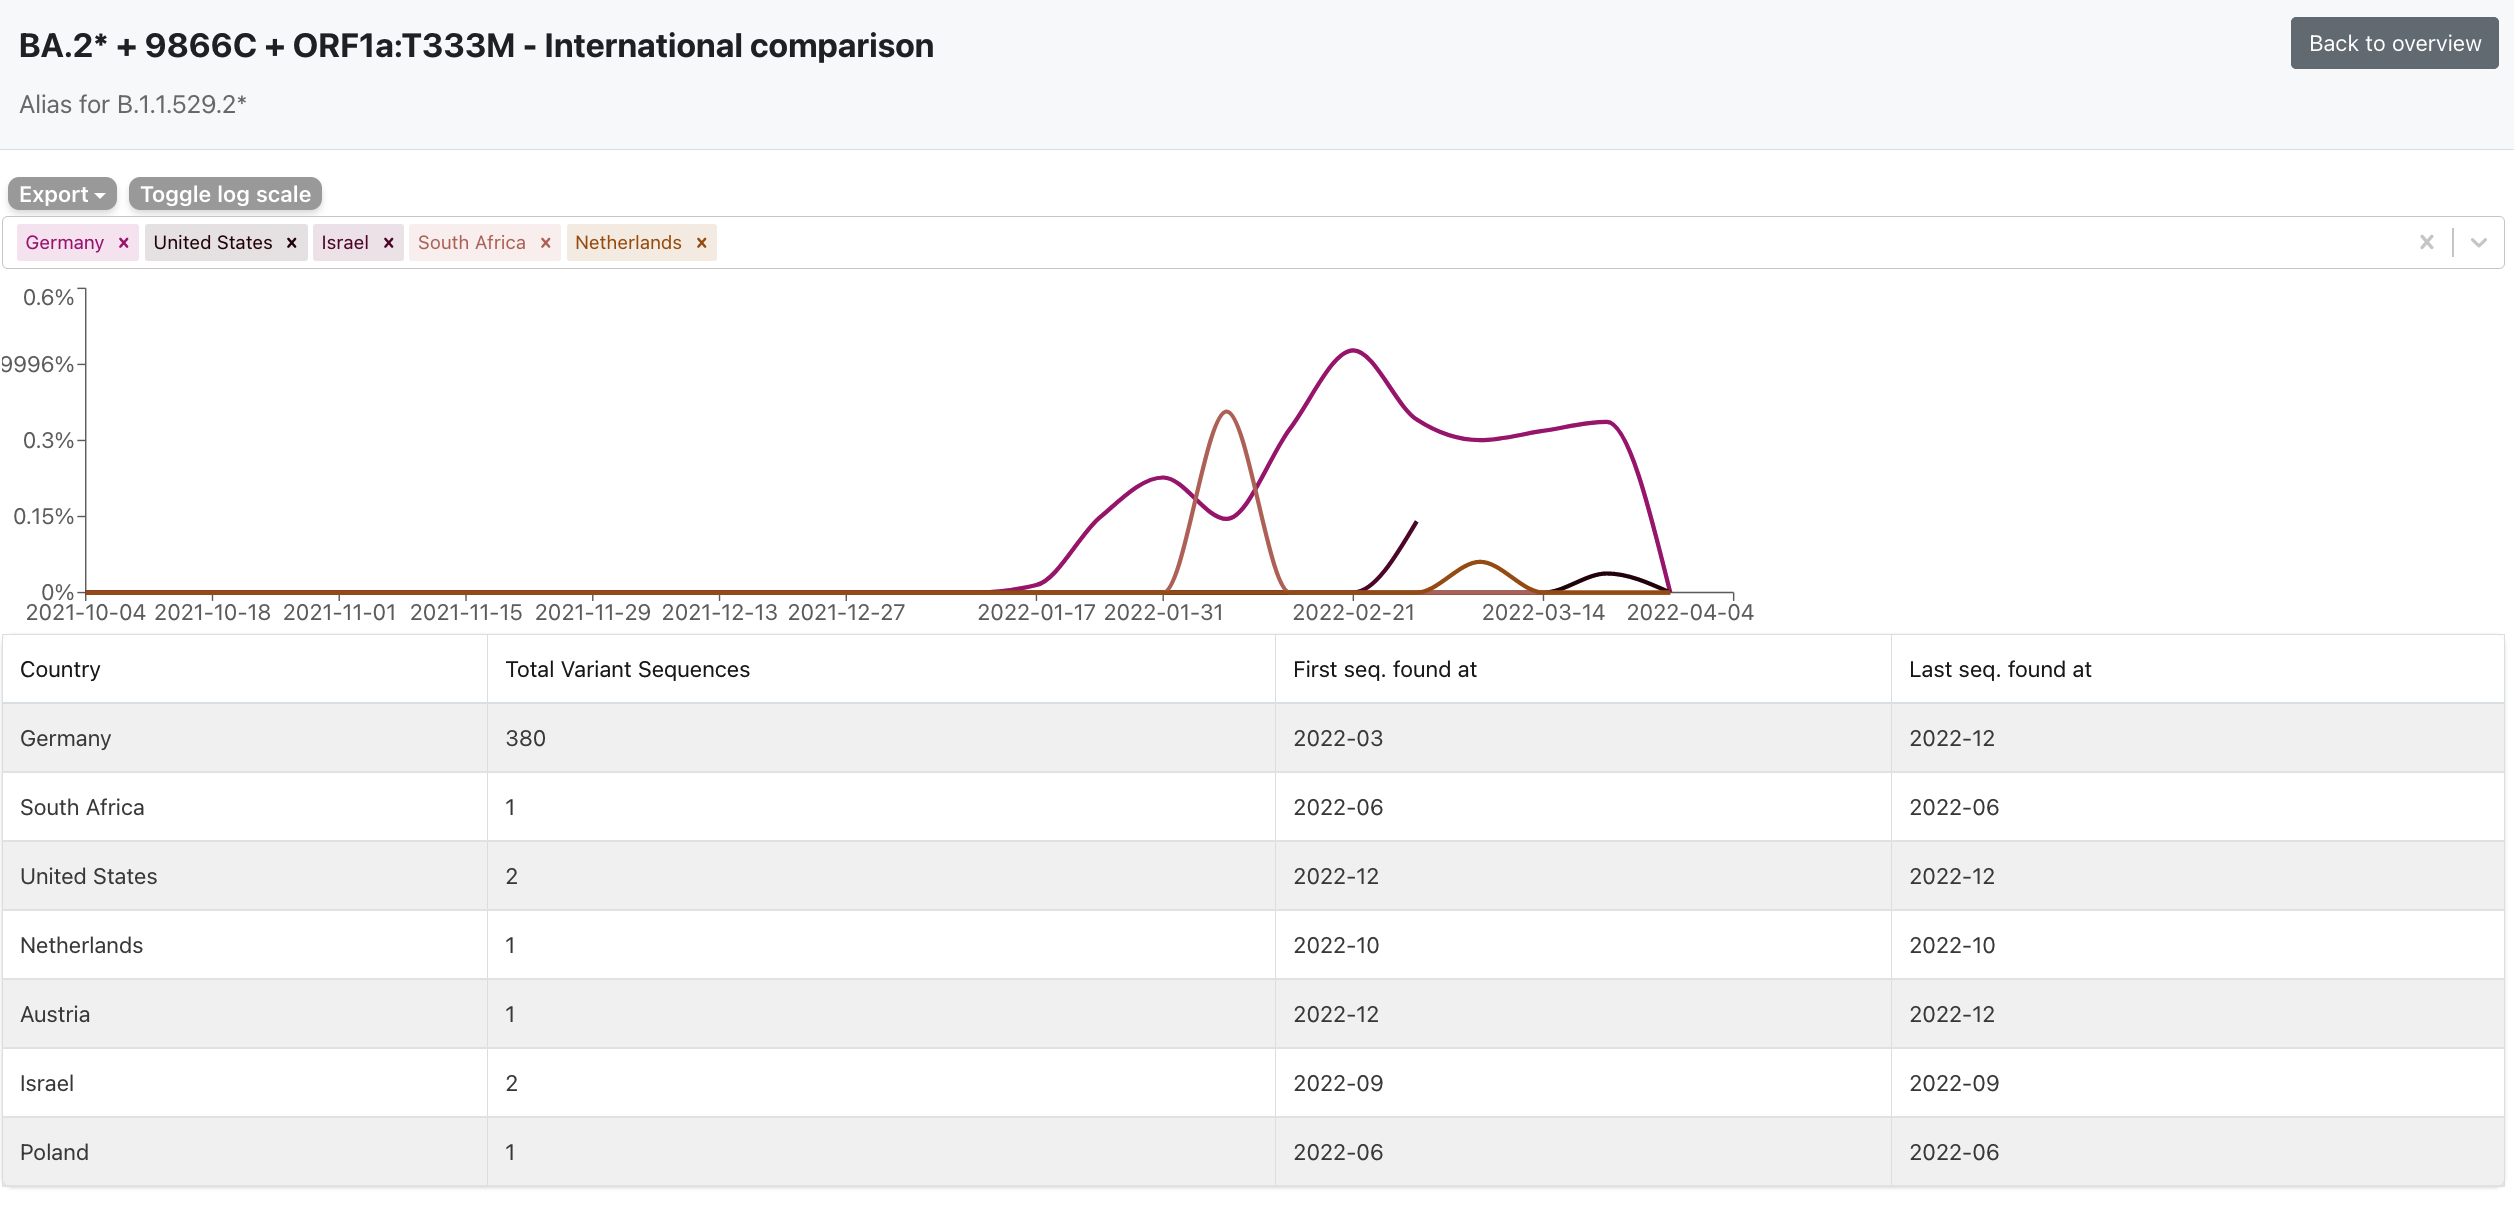Remove South Africa tag via x
Image resolution: width=2514 pixels, height=1222 pixels.
546,243
